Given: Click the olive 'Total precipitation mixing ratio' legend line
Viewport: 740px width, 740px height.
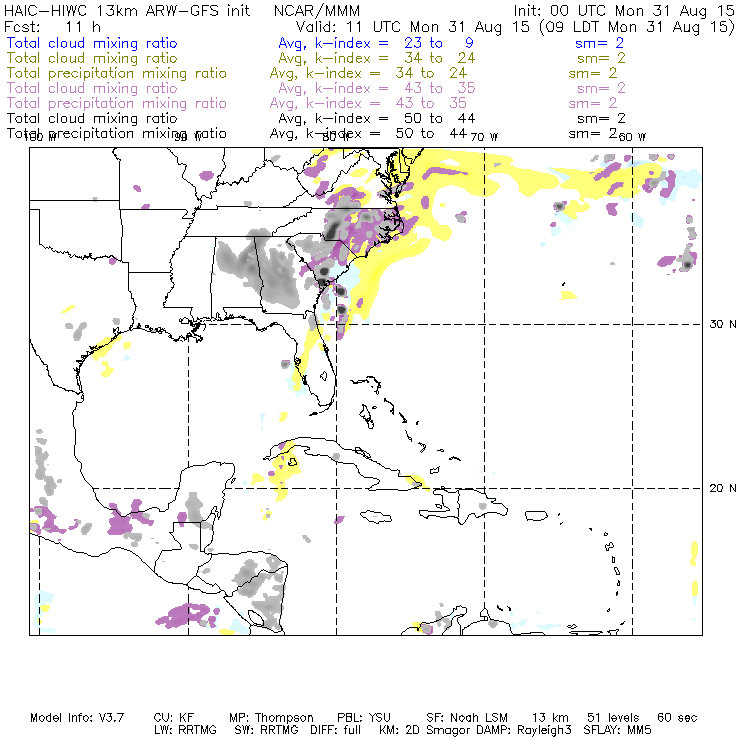Looking at the screenshot, I should pyautogui.click(x=117, y=73).
